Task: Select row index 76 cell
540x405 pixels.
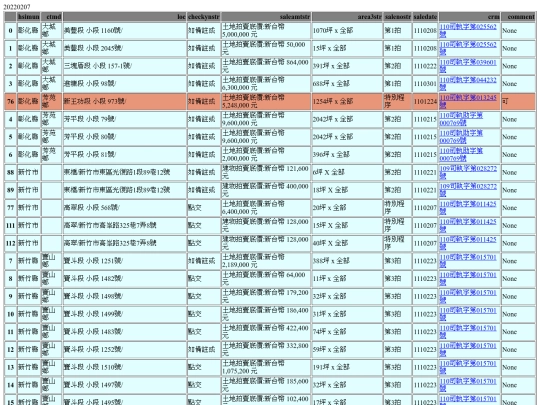Action: coord(10,101)
